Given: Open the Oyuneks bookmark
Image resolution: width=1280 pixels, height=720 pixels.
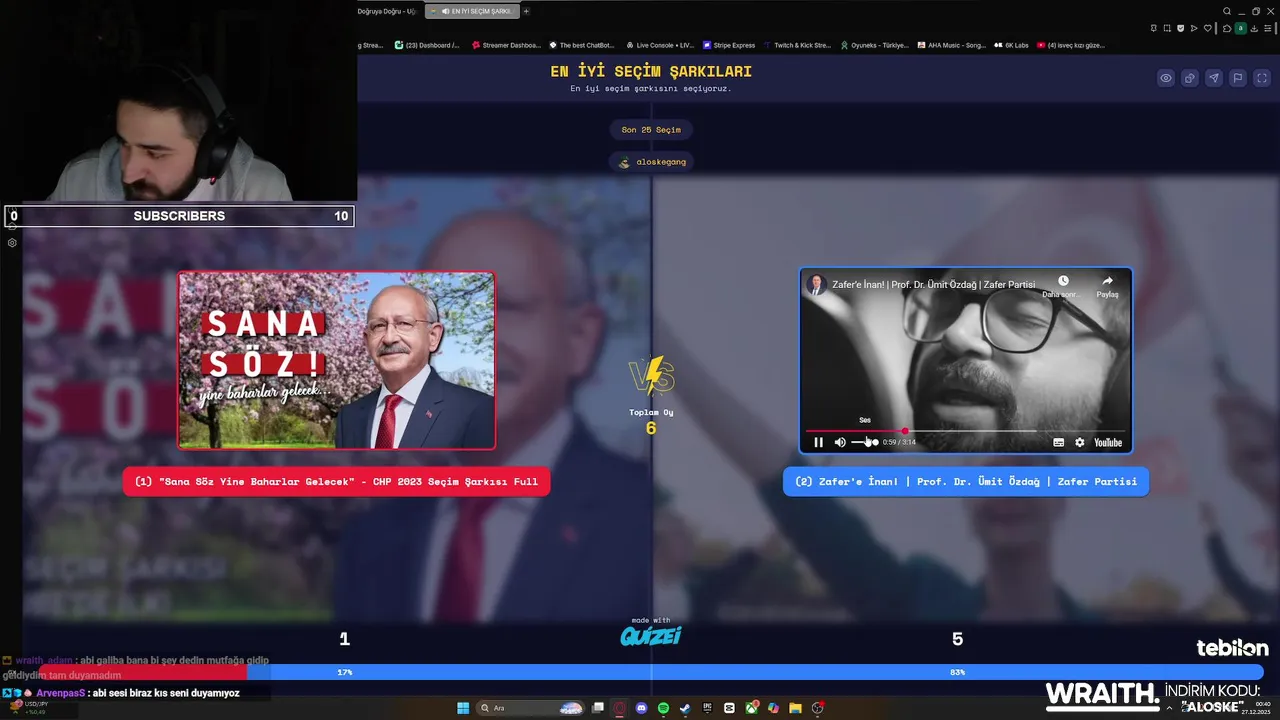Looking at the screenshot, I should 874,45.
